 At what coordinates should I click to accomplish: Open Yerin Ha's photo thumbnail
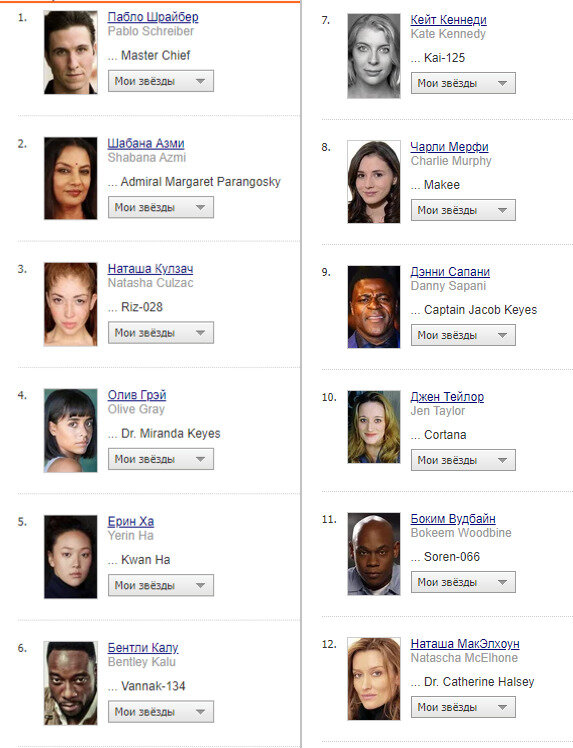(x=71, y=557)
